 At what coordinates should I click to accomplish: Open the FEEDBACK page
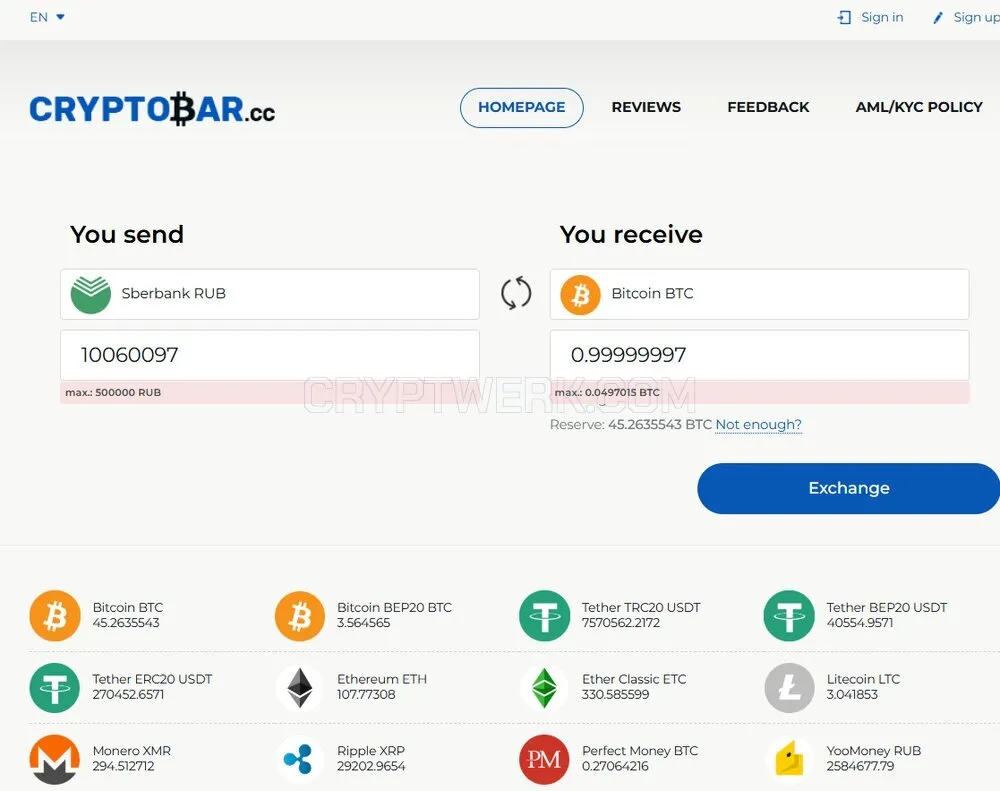tap(768, 107)
